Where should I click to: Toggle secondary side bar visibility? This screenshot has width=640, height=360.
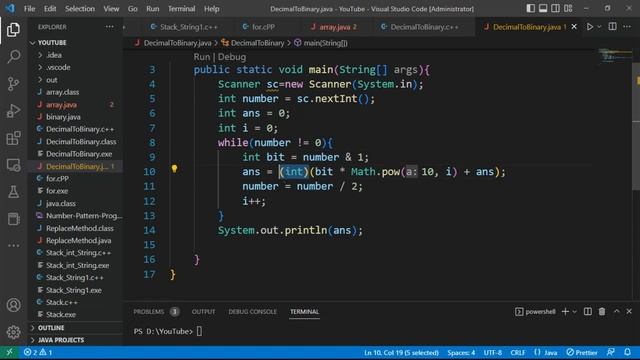point(556,8)
